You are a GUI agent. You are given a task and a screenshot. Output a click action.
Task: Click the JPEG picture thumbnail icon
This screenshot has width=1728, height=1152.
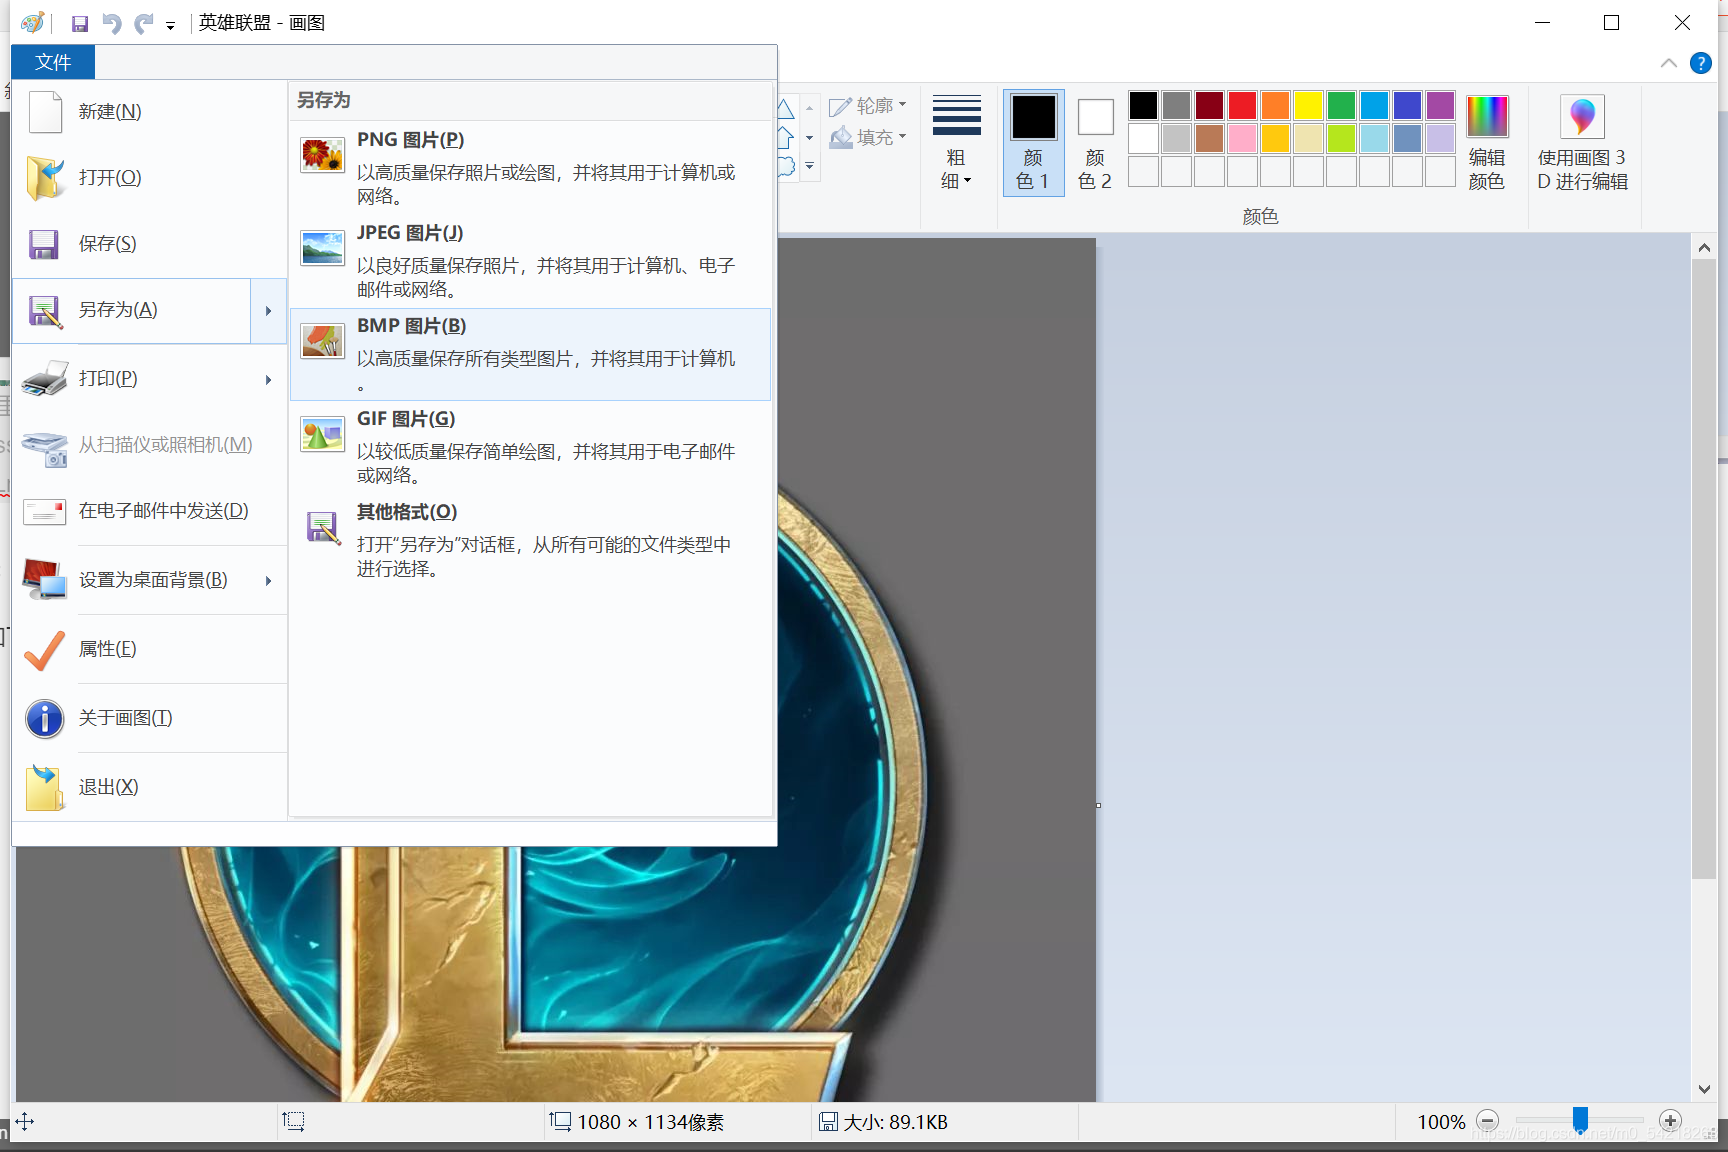pos(322,247)
